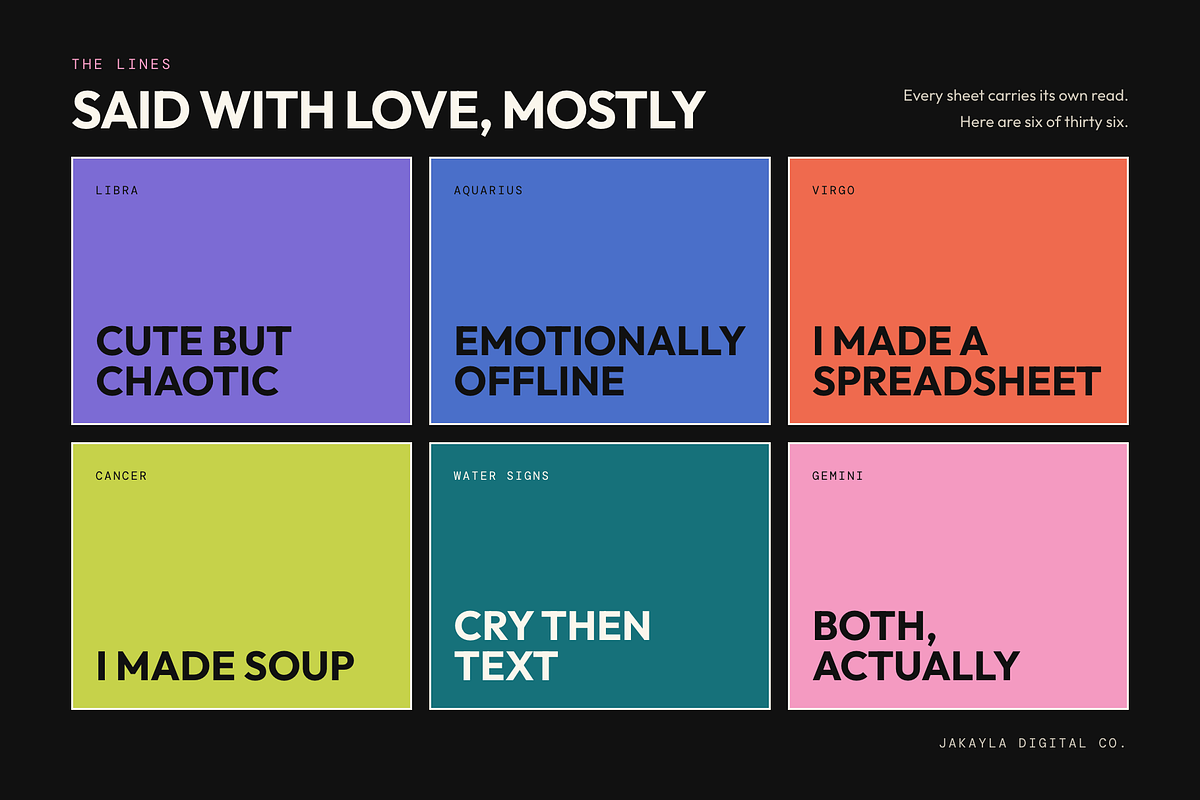Click 'Cry Then Text' white text
This screenshot has height=800, width=1200.
[x=552, y=646]
